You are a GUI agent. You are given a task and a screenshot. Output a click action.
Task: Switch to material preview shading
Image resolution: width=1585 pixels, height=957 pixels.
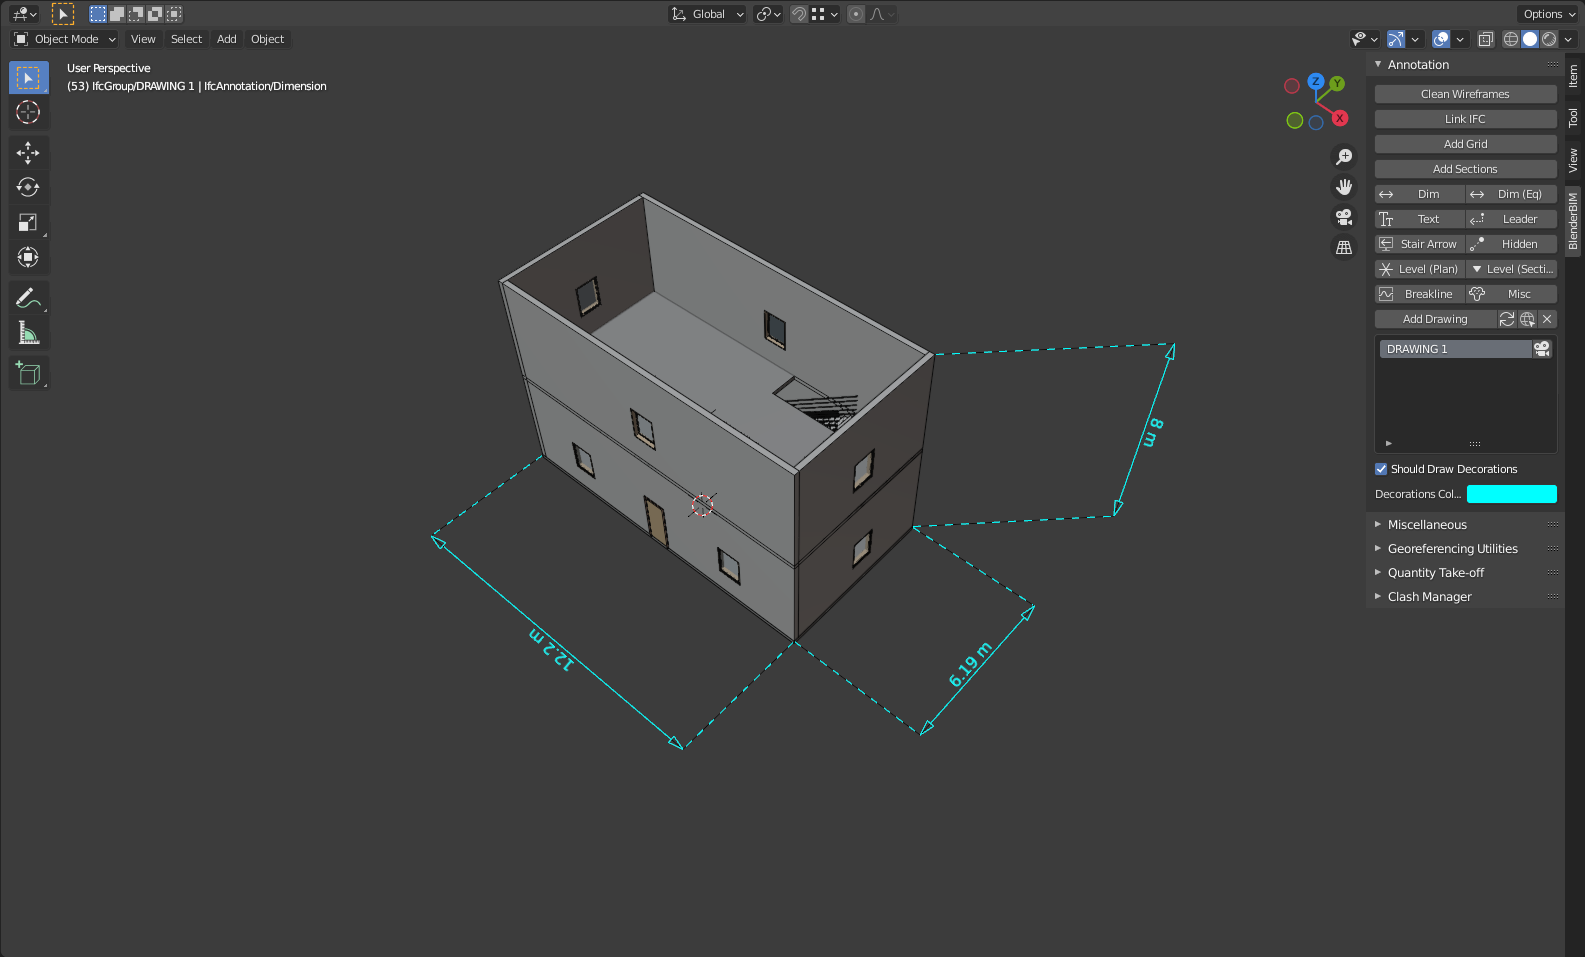(x=1549, y=39)
